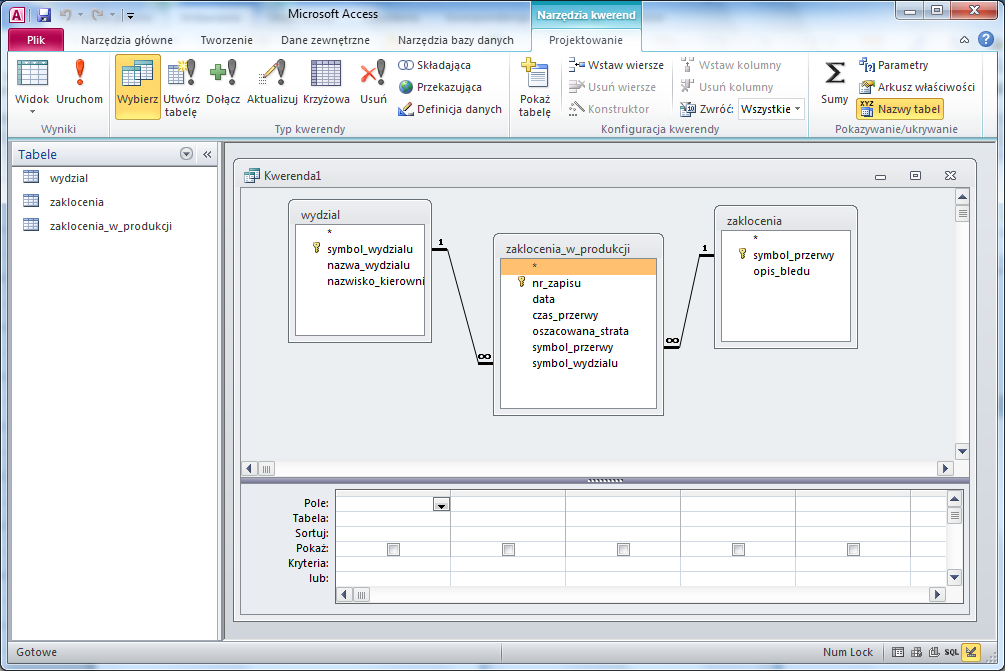The height and width of the screenshot is (671, 1005).
Task: Select the Wybierz query type
Action: [137, 87]
